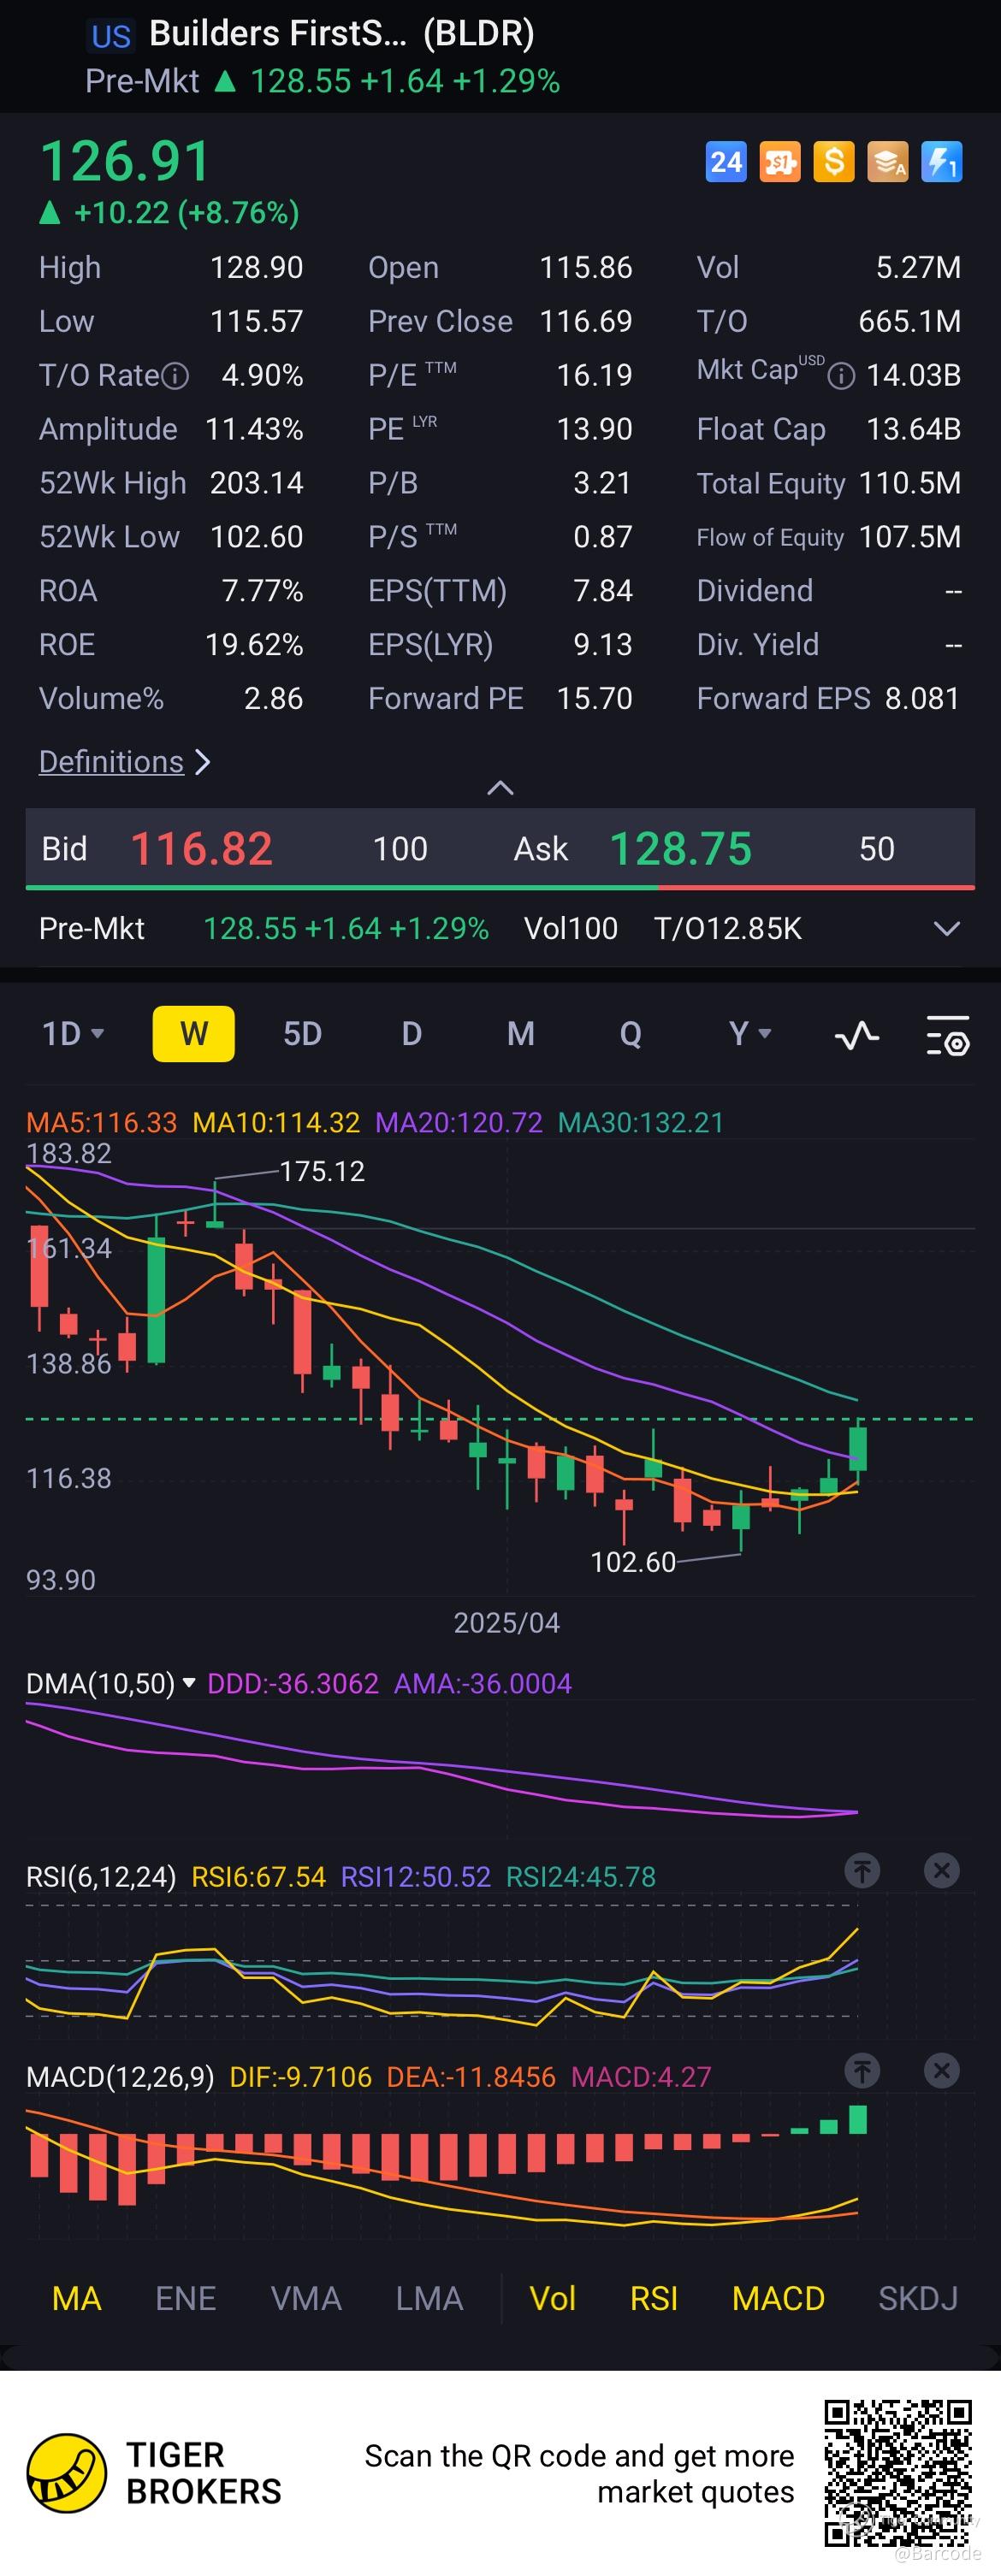Select the W weekly chart tab
The height and width of the screenshot is (2576, 1001).
click(x=194, y=1033)
